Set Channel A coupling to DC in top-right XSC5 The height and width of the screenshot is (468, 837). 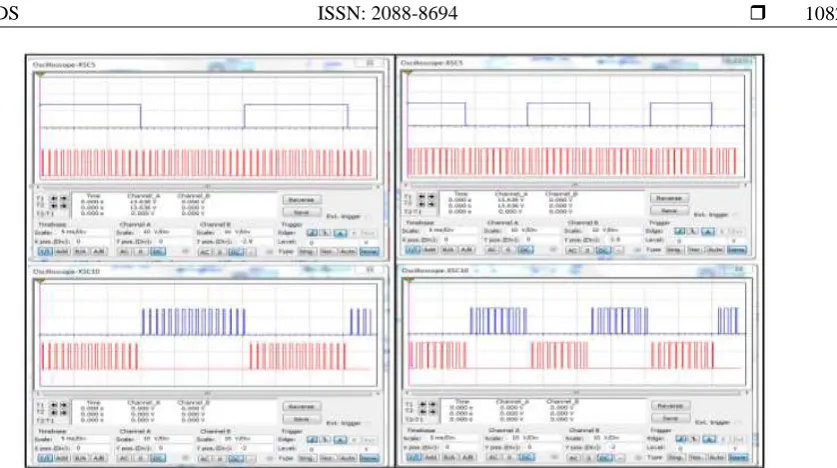click(525, 250)
